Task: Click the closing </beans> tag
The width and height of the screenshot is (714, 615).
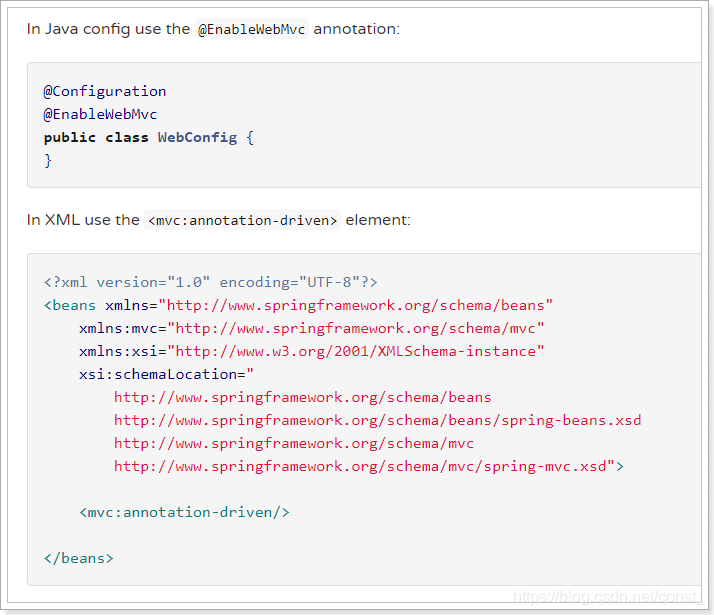Action: pos(78,559)
